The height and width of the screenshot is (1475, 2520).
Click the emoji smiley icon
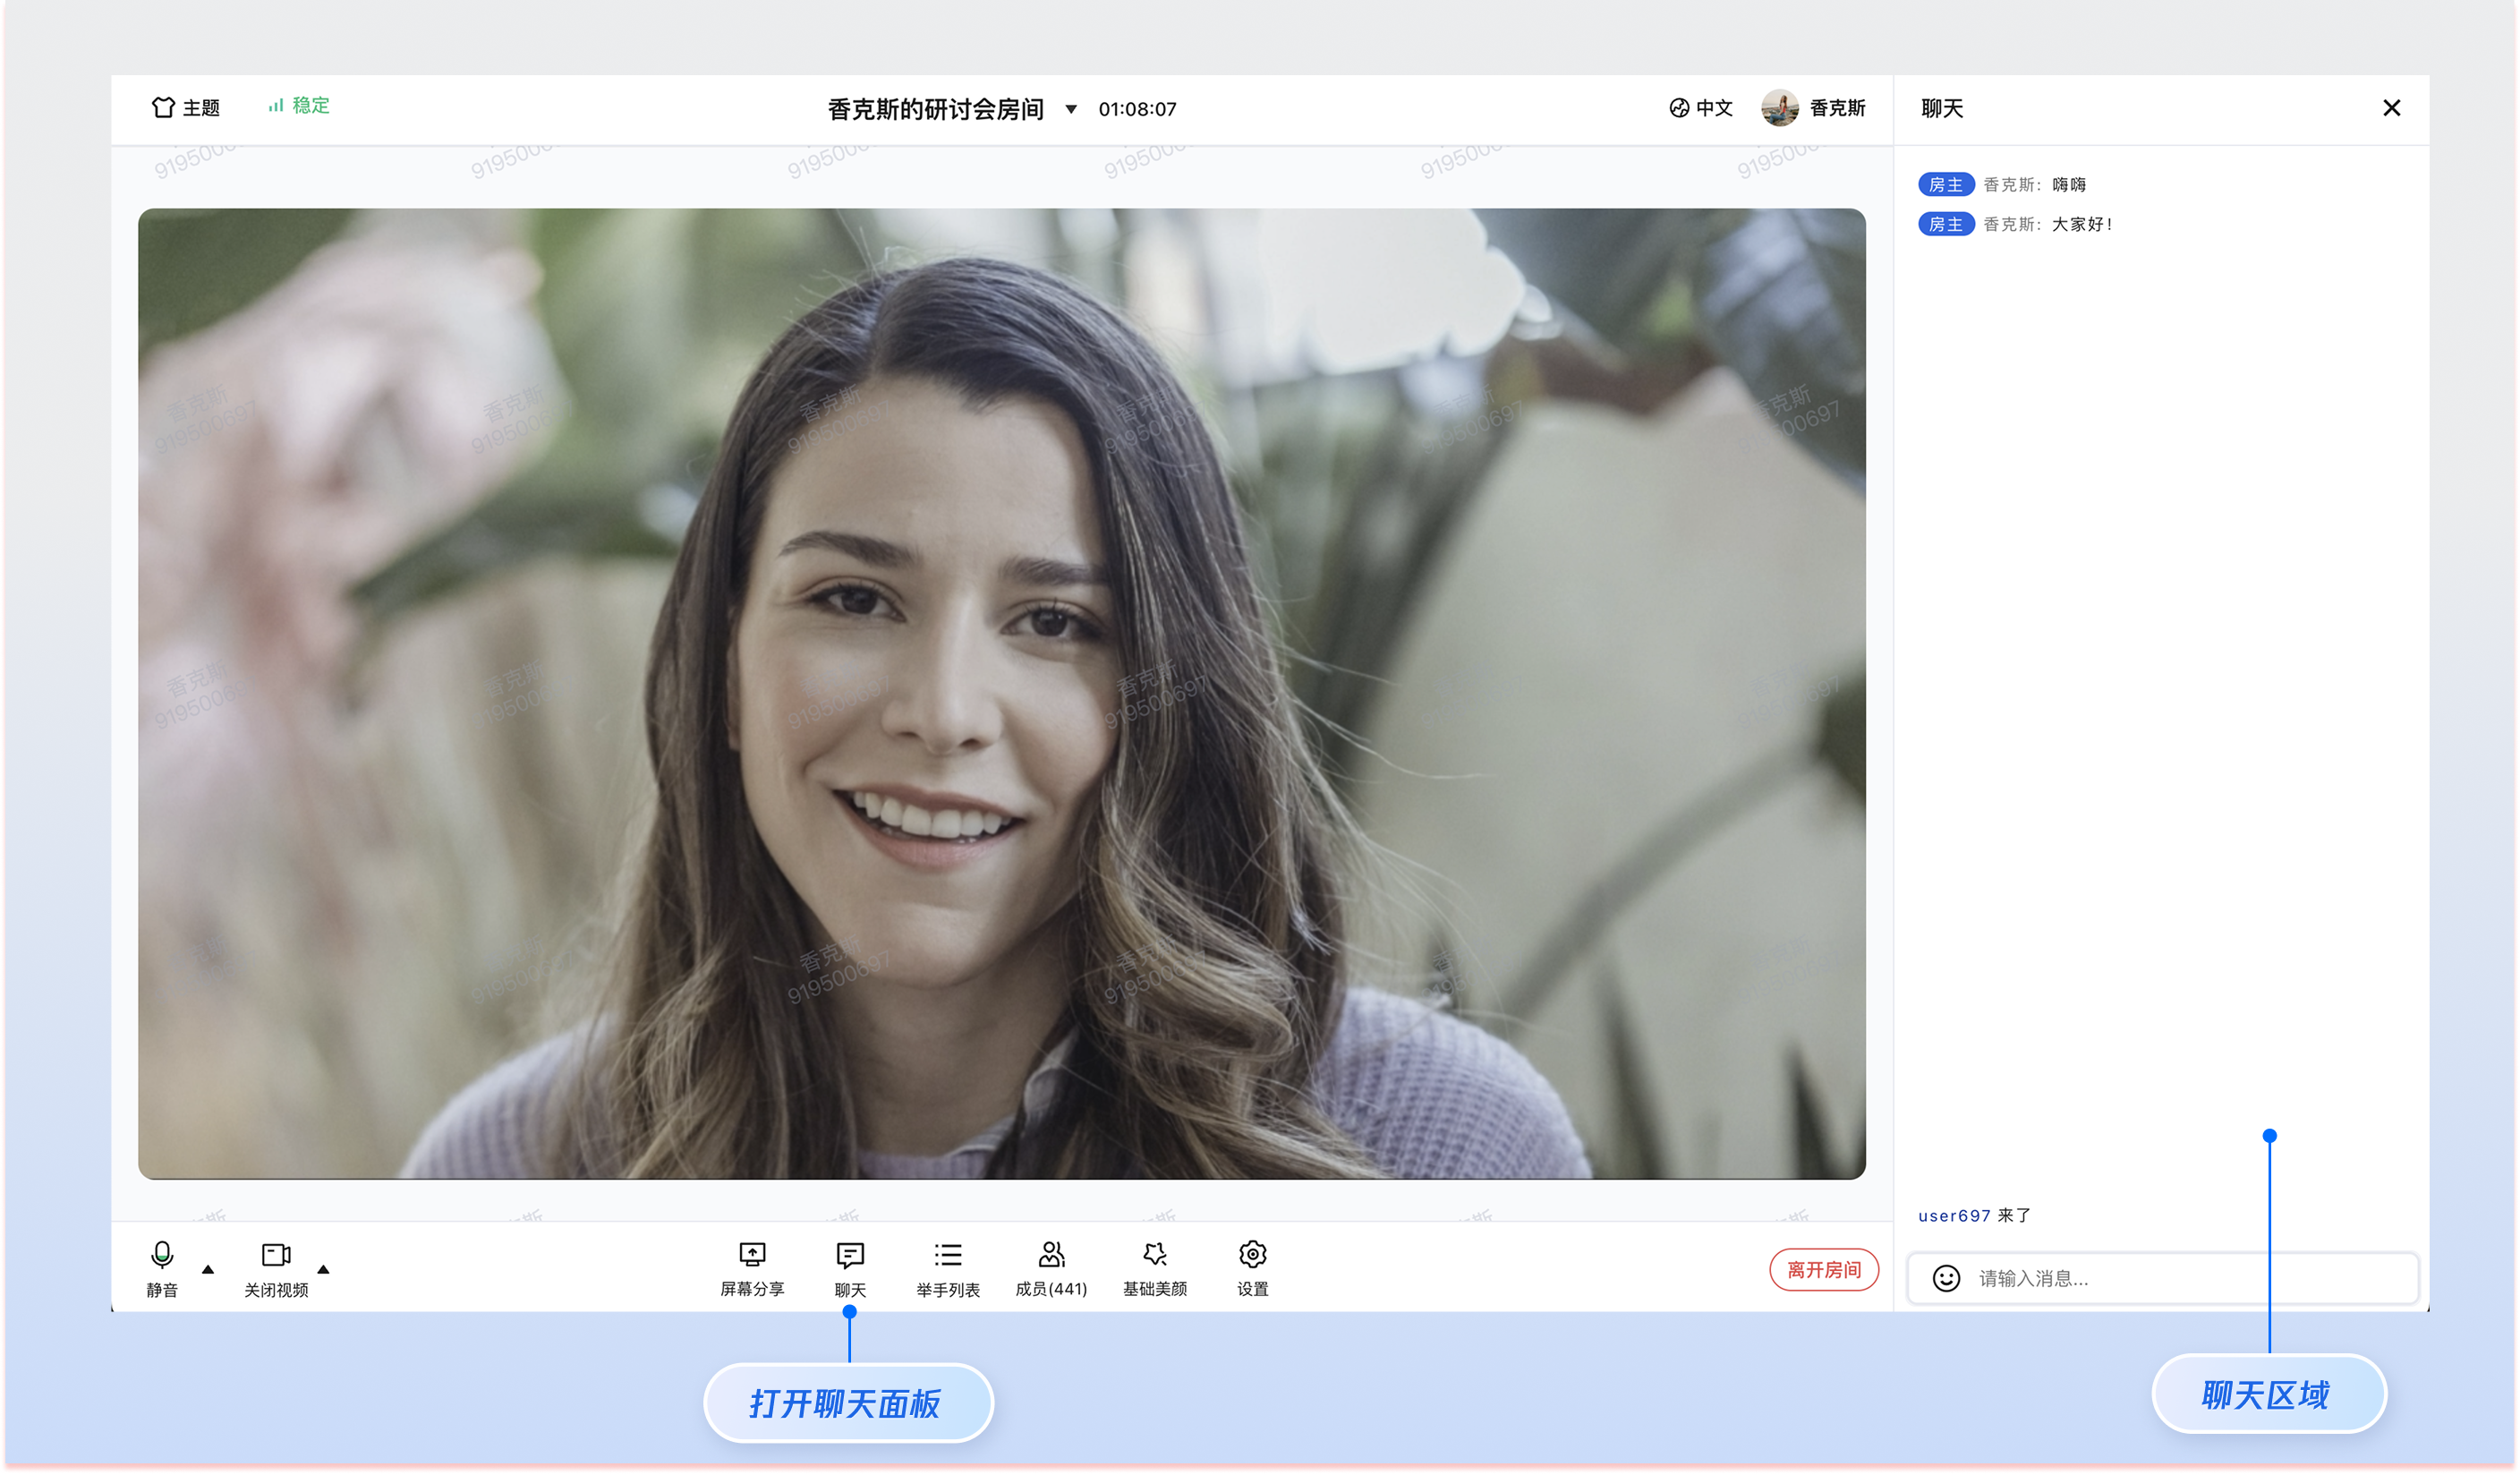[x=1946, y=1278]
